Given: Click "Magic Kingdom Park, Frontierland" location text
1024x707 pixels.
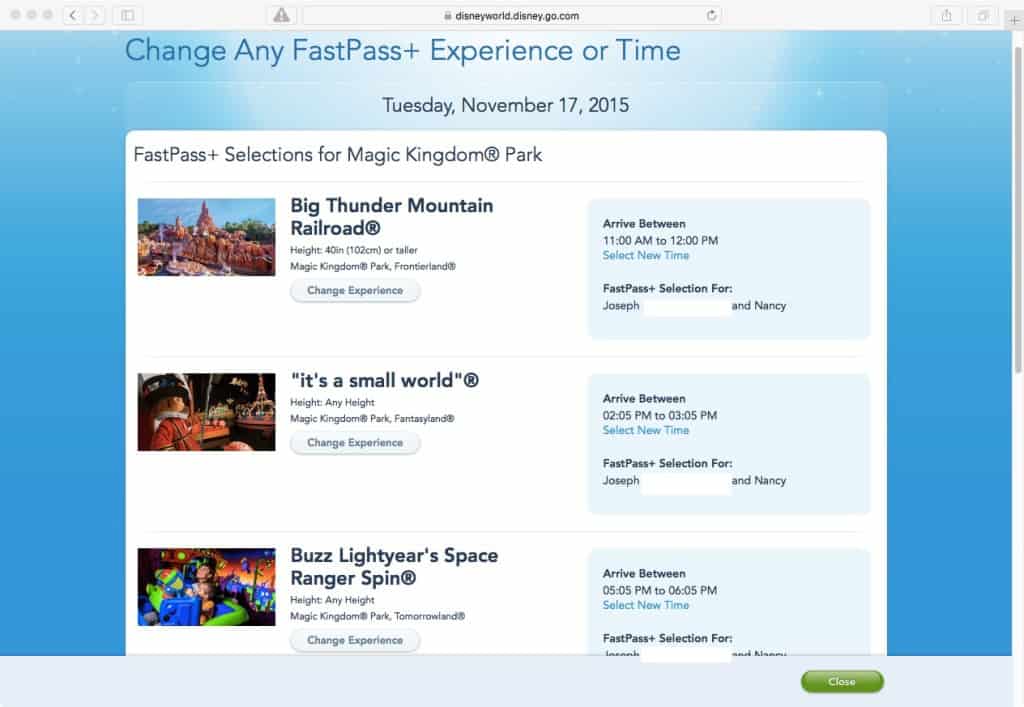Looking at the screenshot, I should tap(373, 266).
